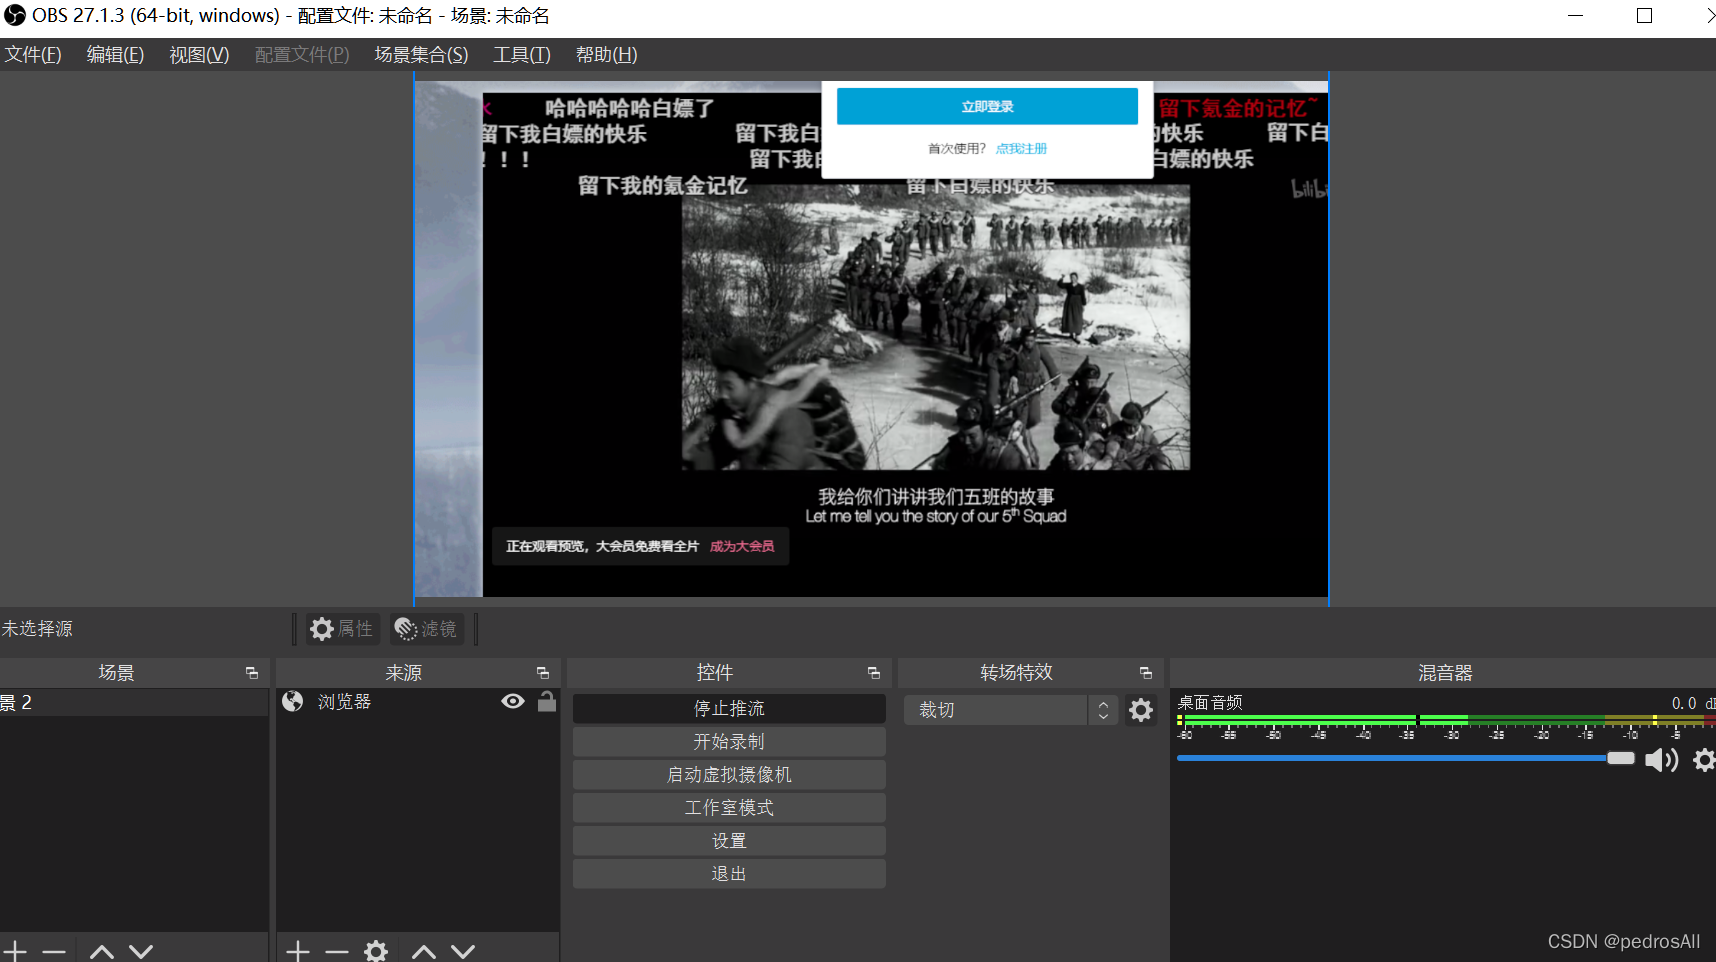Screen dimensions: 1716x962
Task: Click the 桌面音频 label in mixer
Action: (x=1210, y=703)
